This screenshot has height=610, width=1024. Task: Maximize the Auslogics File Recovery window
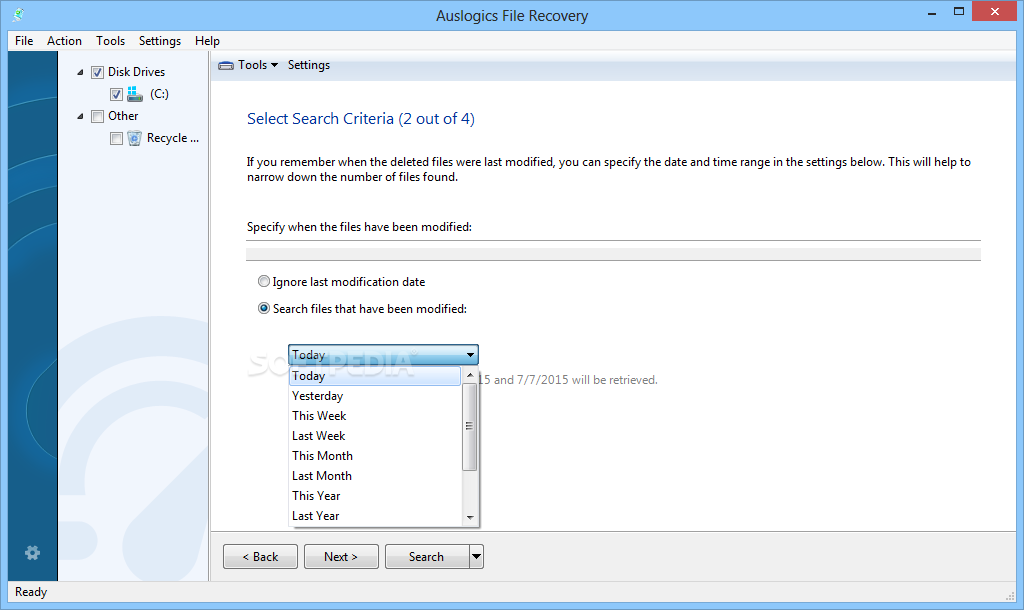coord(959,11)
